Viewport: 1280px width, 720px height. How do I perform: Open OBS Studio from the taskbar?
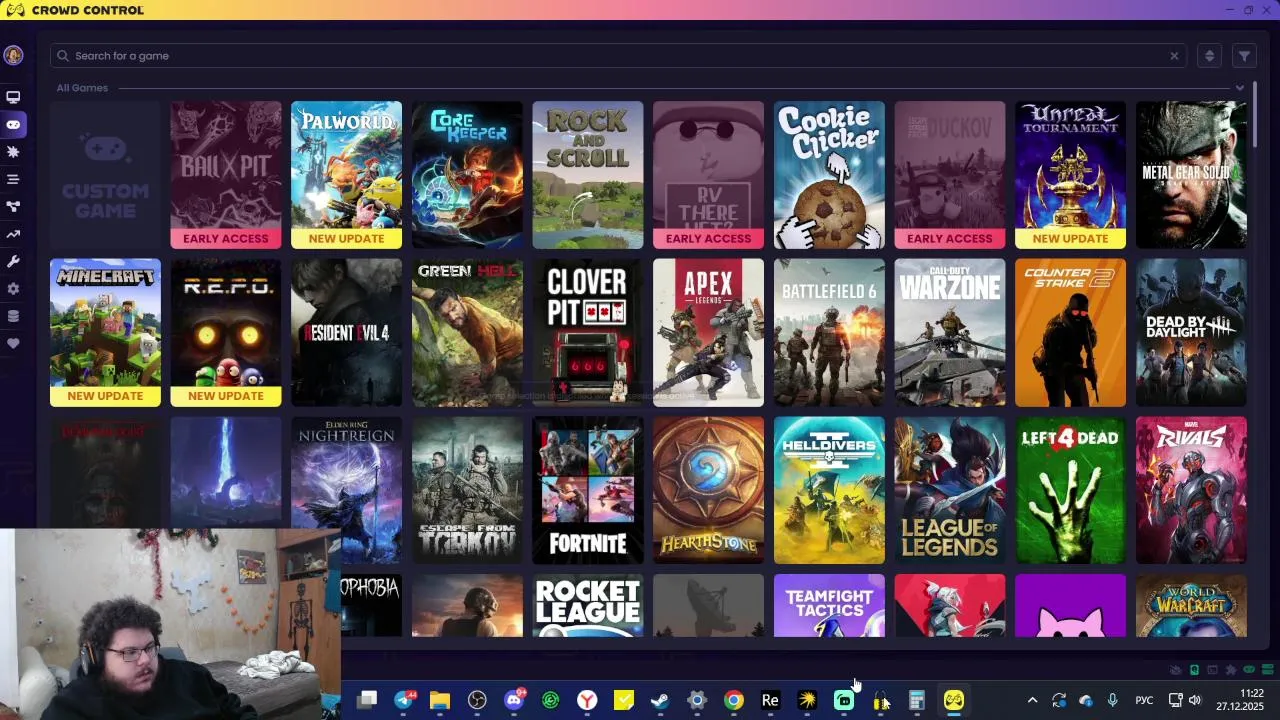(477, 701)
